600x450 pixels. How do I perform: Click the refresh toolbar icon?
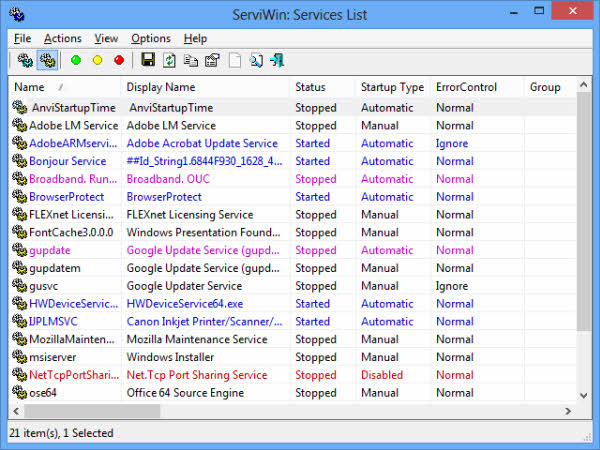(x=169, y=61)
